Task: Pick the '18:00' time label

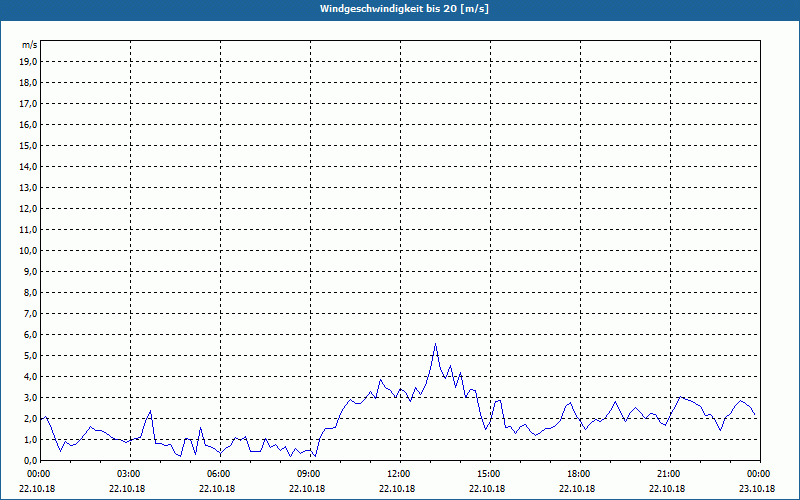Action: click(580, 474)
